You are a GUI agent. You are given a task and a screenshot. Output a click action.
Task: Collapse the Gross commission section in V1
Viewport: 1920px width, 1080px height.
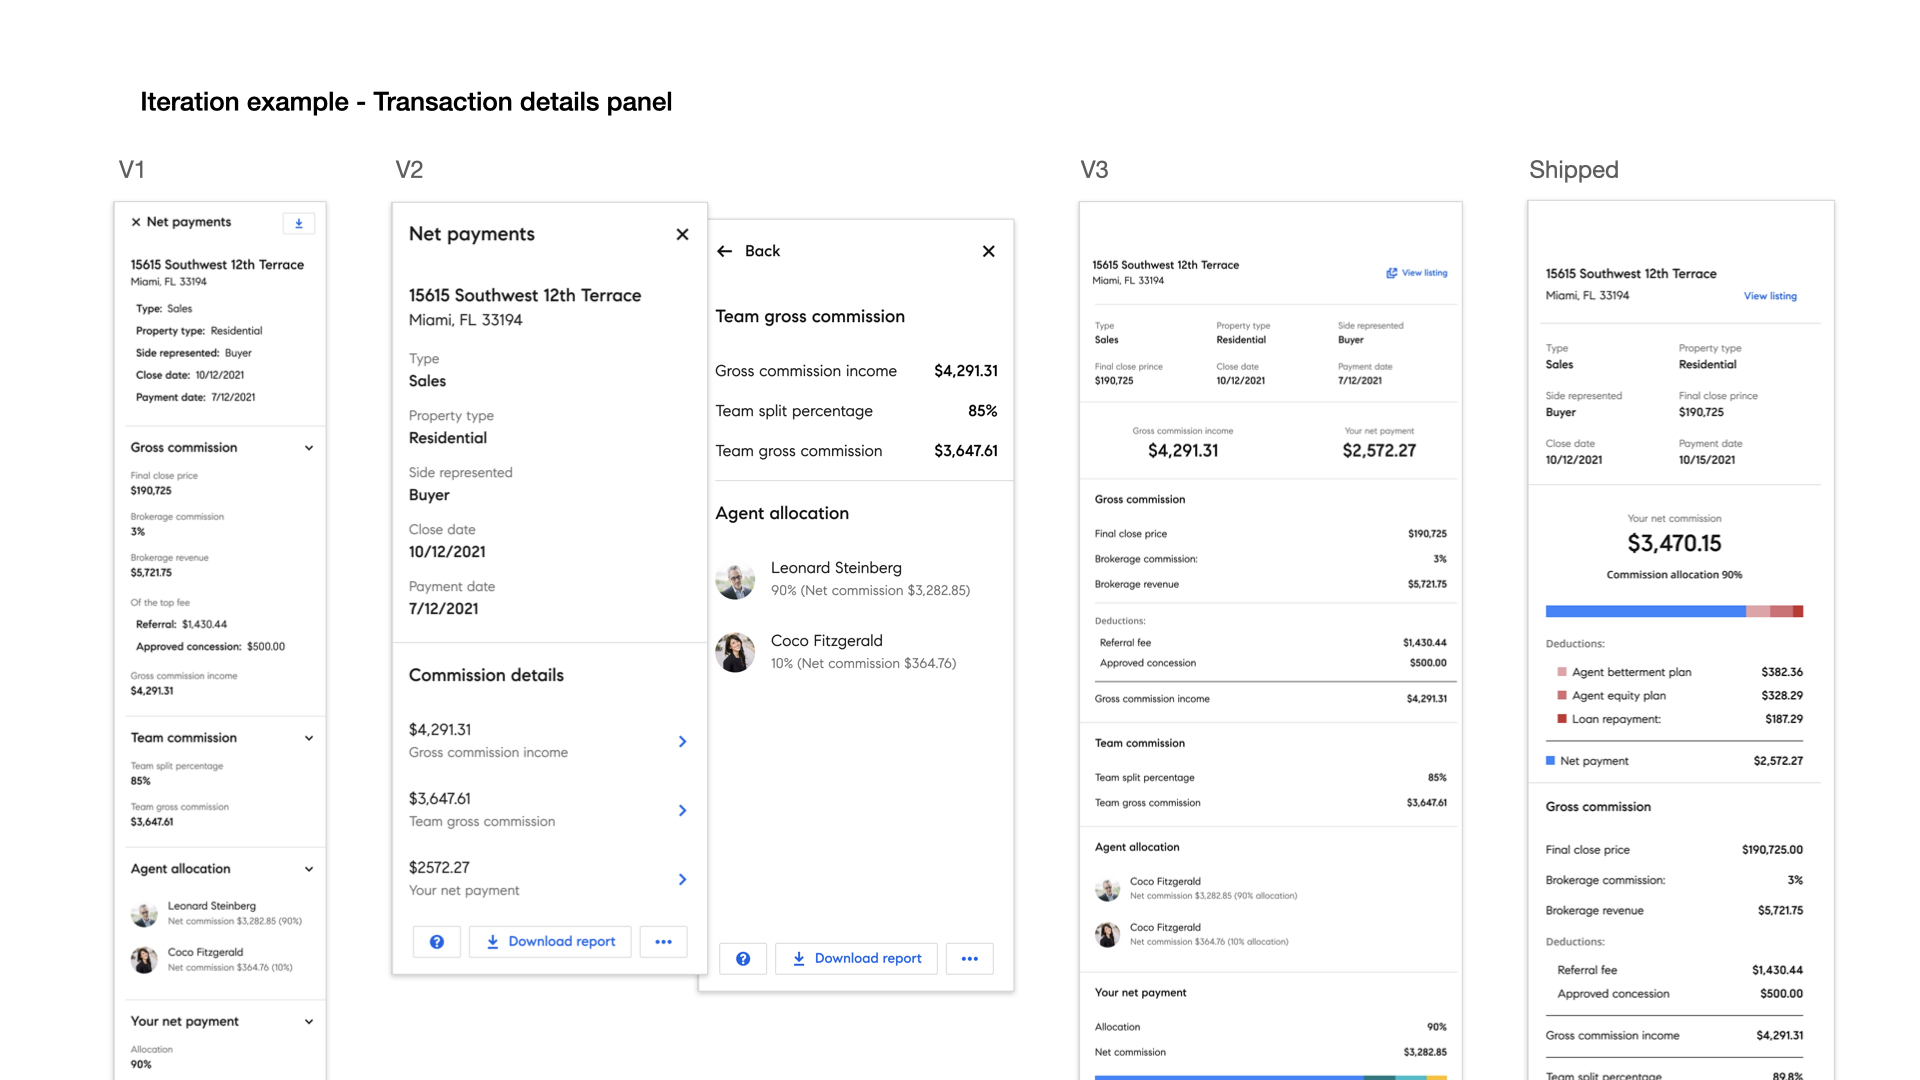point(308,447)
